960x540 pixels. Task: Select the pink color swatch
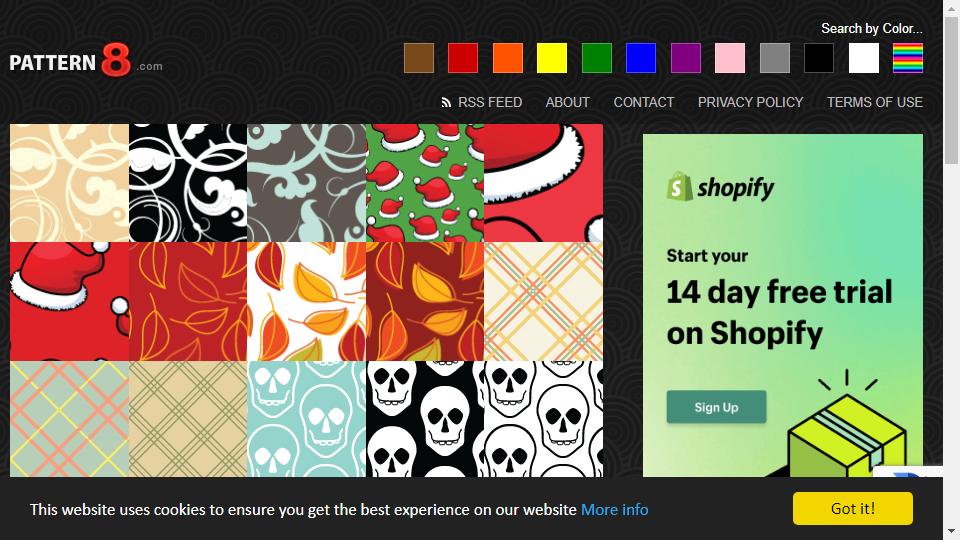730,58
